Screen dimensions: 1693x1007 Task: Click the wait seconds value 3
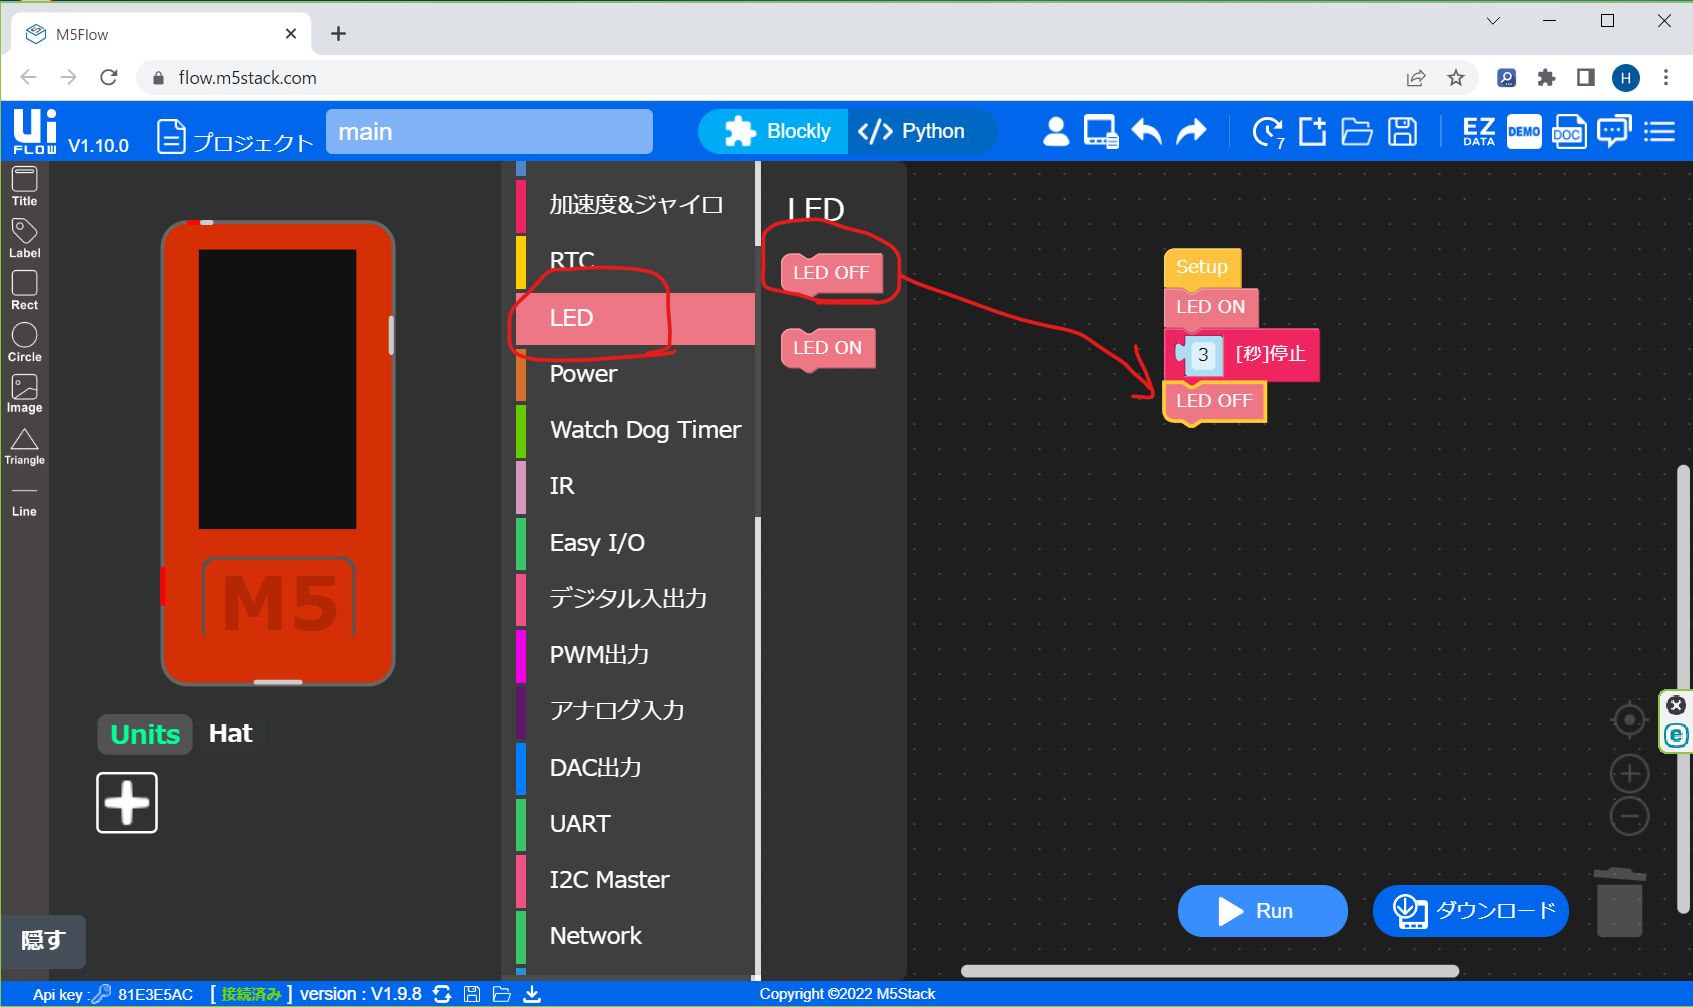click(1203, 355)
